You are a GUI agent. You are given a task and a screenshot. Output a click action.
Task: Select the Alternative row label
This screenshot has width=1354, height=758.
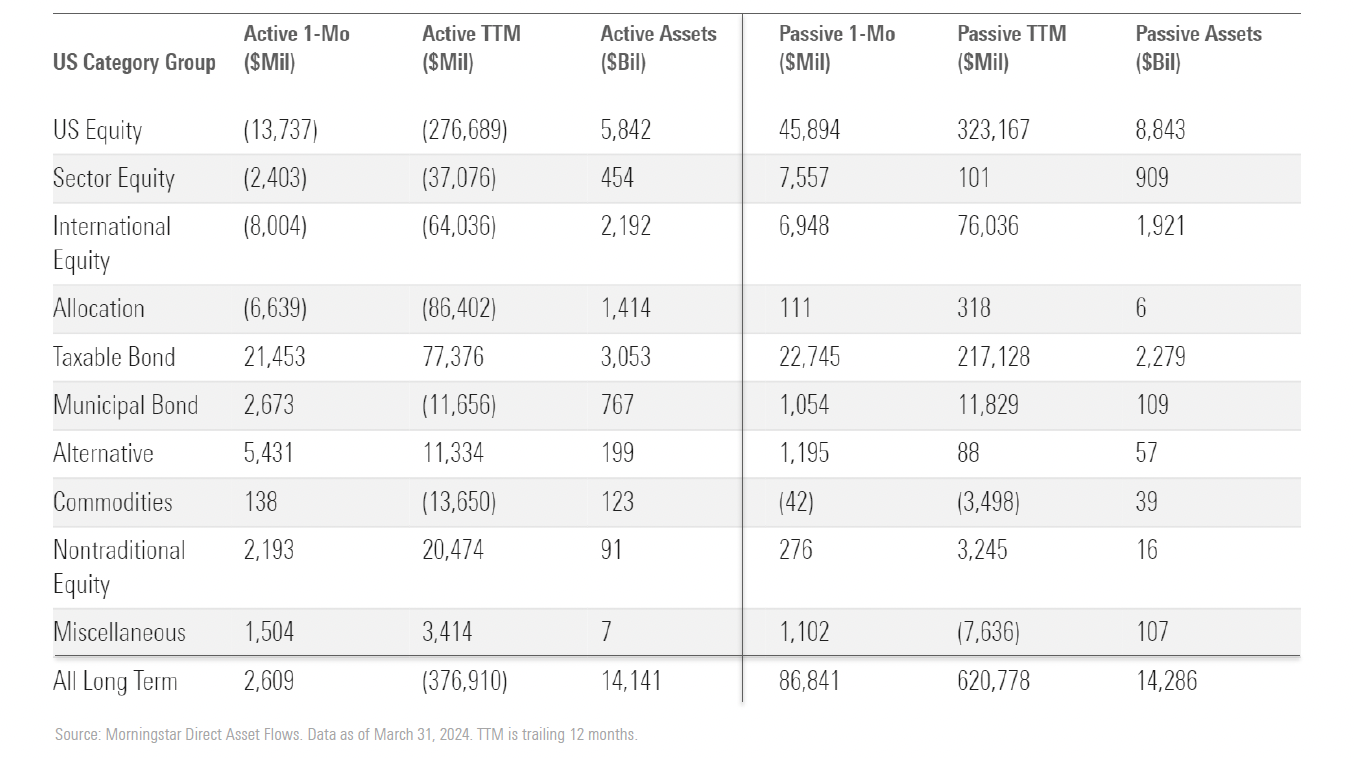tap(103, 453)
